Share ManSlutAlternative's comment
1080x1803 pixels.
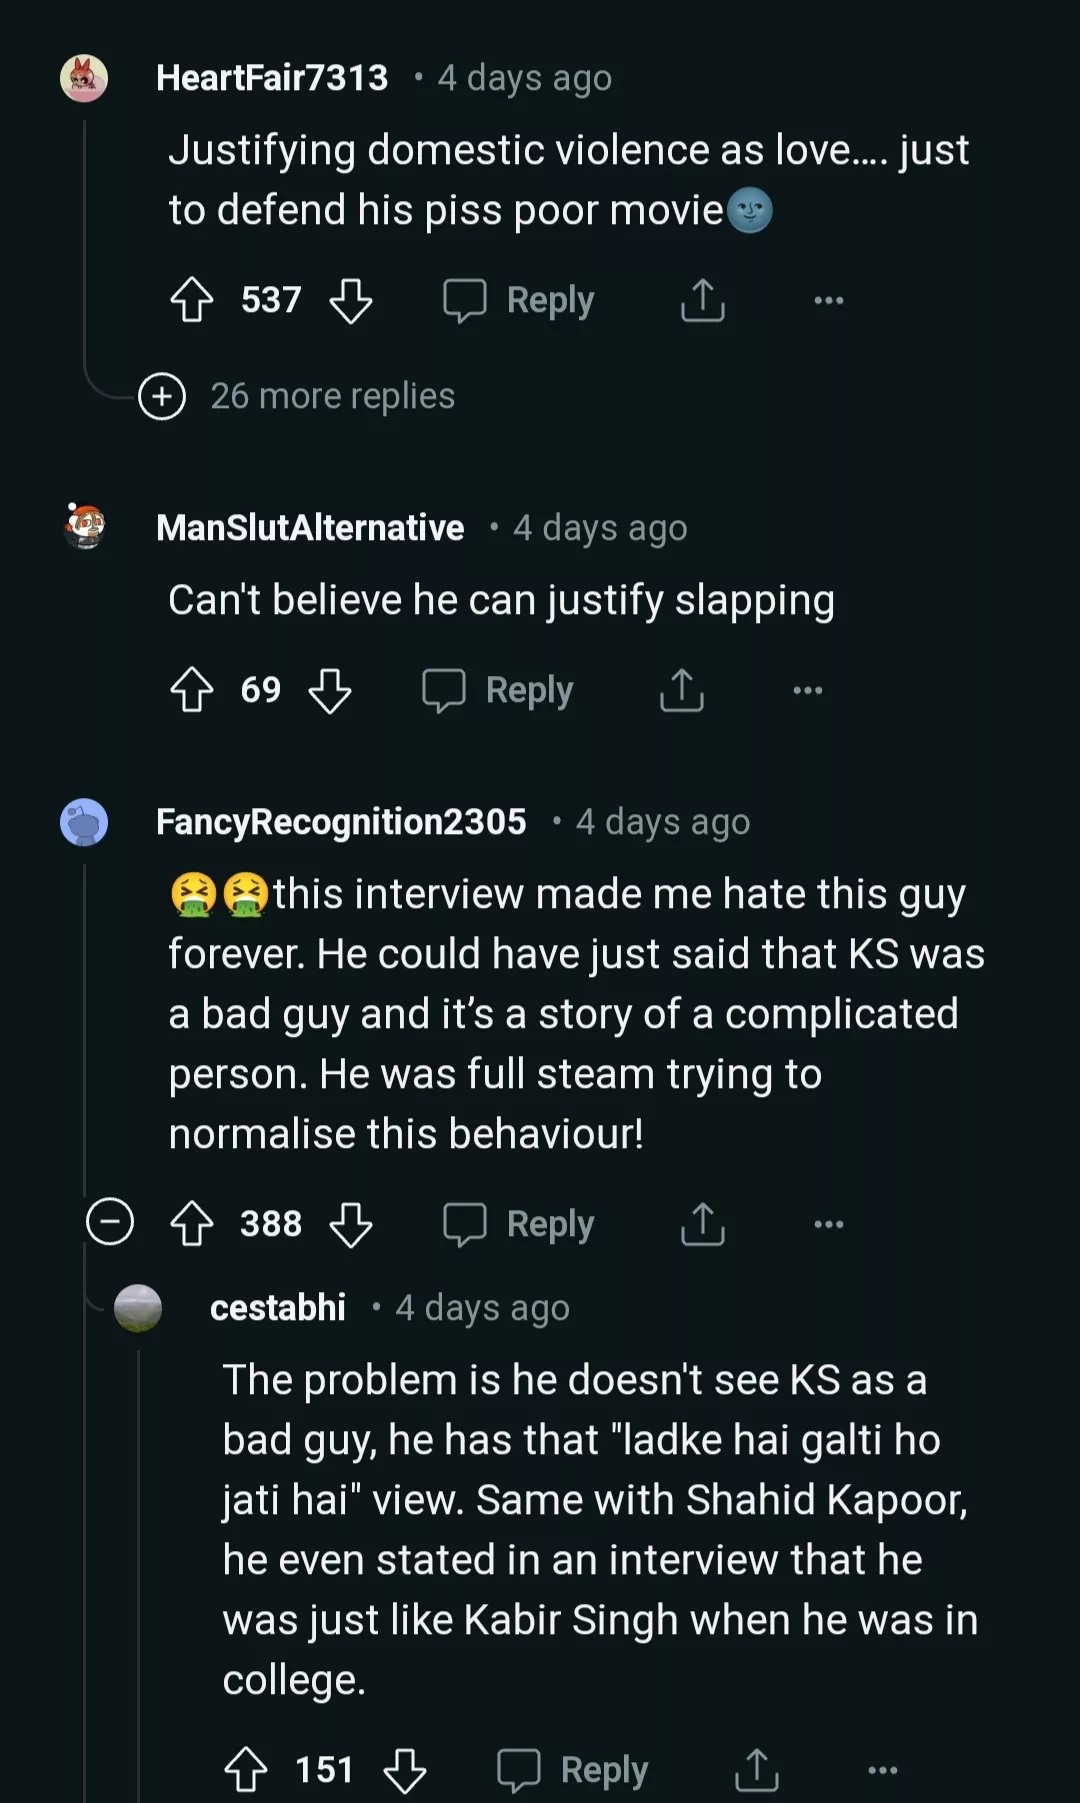[681, 690]
